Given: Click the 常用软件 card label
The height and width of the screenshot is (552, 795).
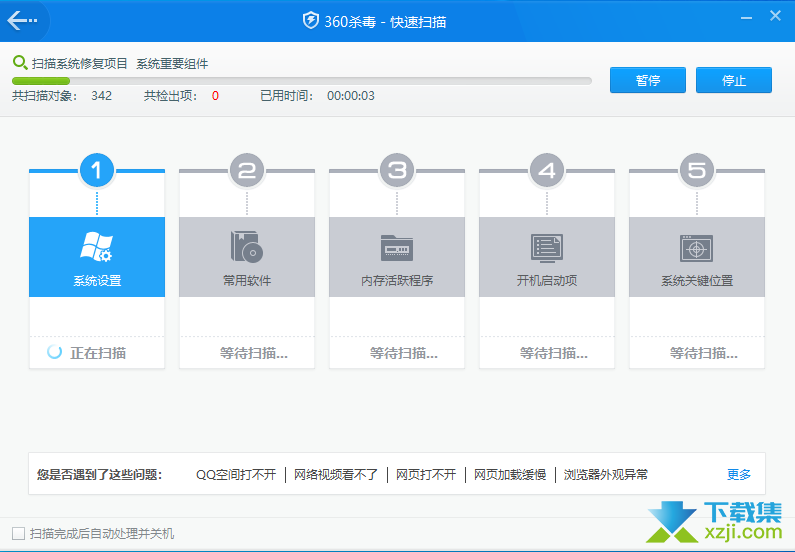Looking at the screenshot, I should (247, 280).
